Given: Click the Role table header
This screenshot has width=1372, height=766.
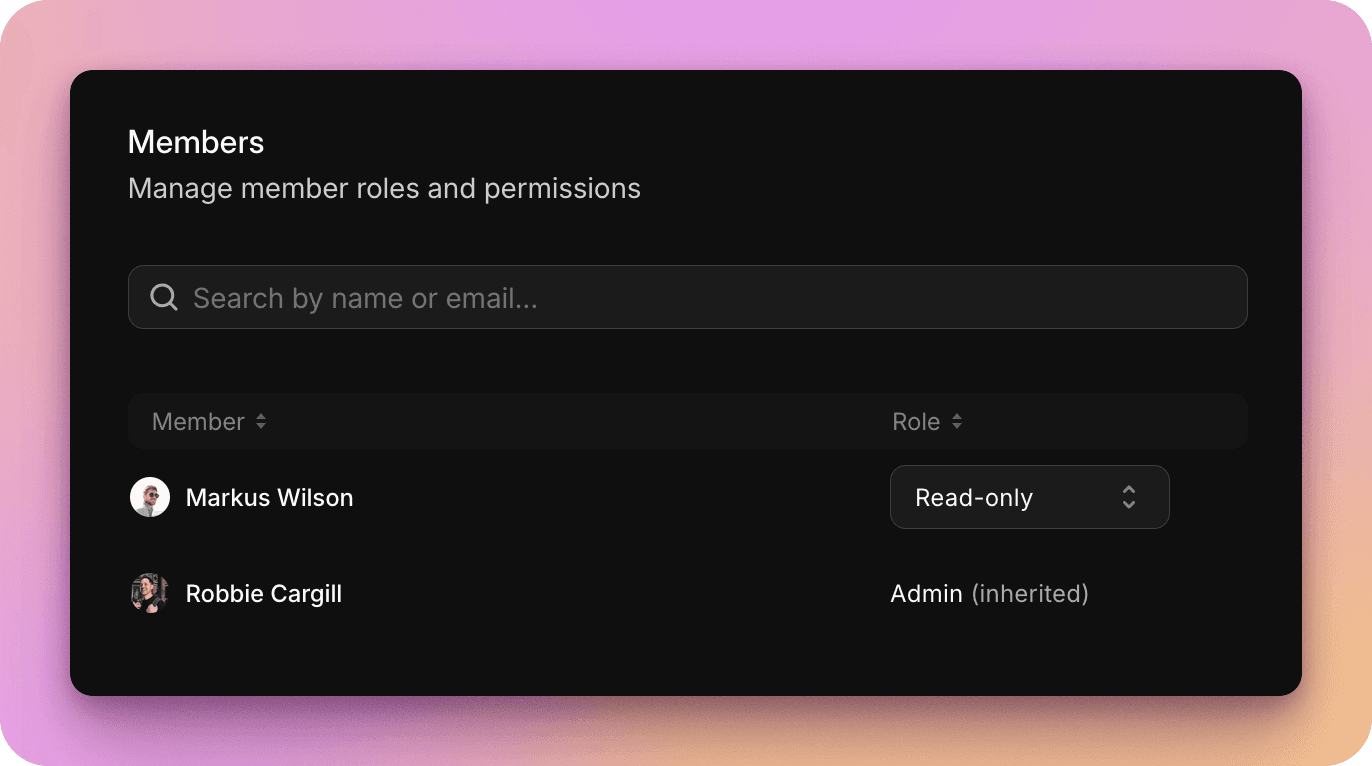Looking at the screenshot, I should click(x=913, y=421).
